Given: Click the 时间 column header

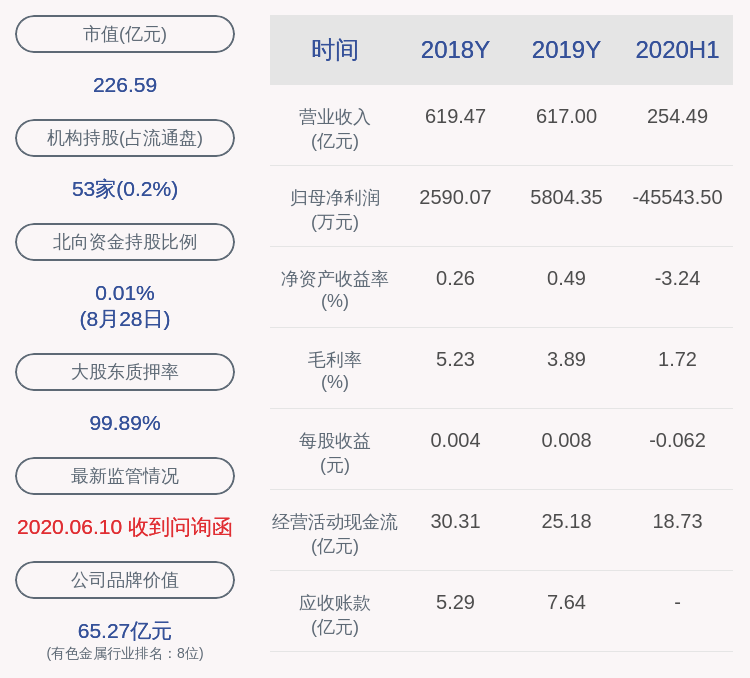Looking at the screenshot, I should (335, 50).
